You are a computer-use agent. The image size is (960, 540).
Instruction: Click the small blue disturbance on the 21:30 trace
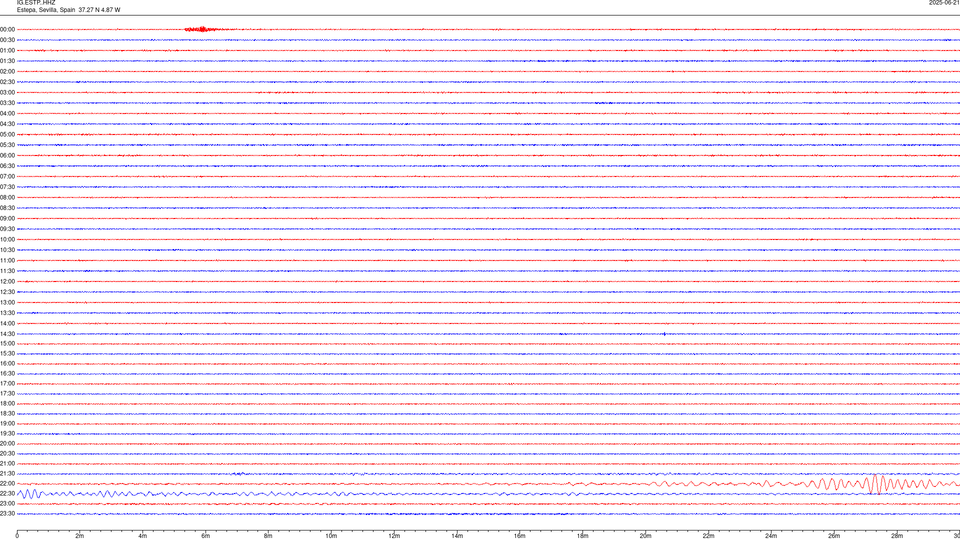coord(240,474)
